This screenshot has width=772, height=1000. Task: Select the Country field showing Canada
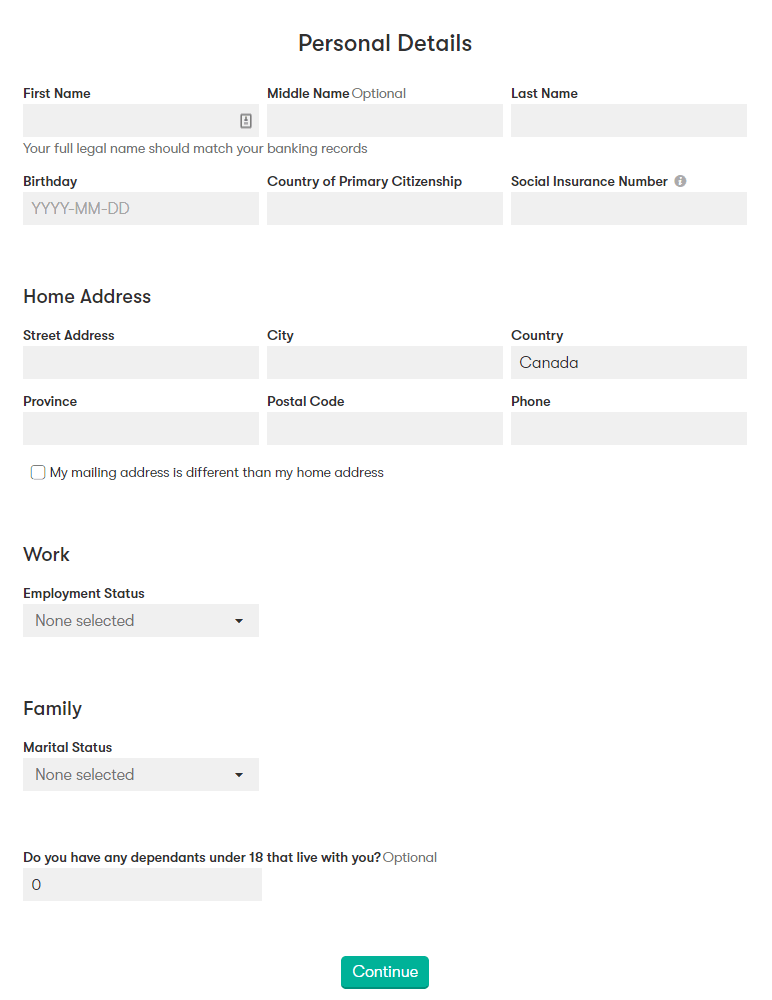(x=628, y=362)
